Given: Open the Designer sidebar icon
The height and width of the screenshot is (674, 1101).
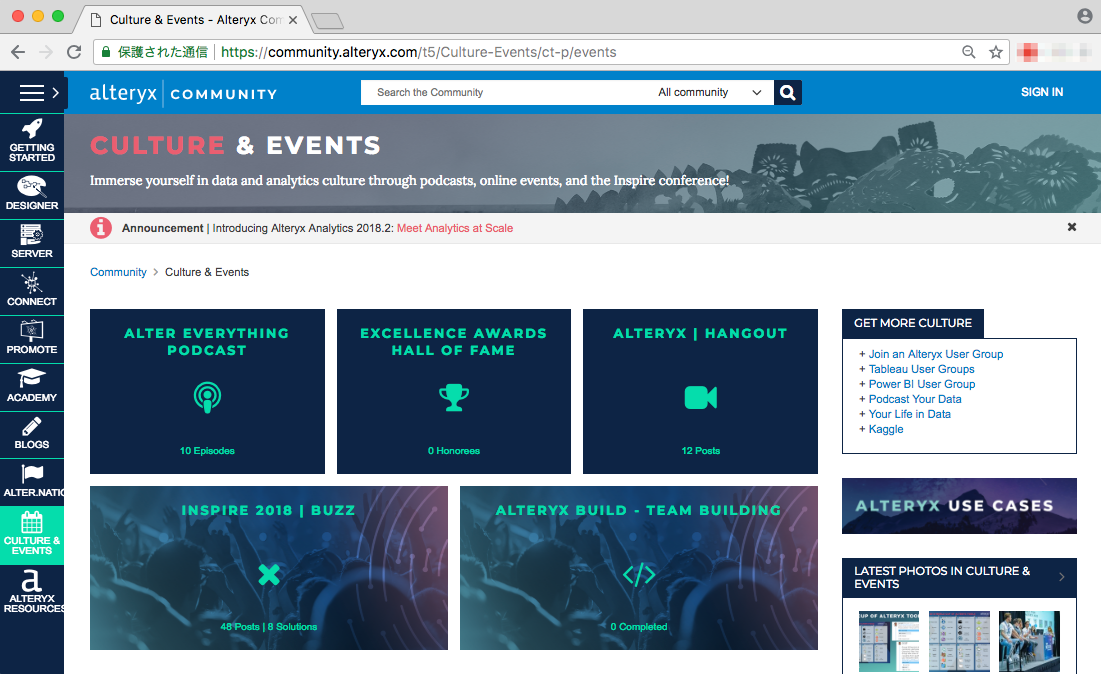Looking at the screenshot, I should click(x=32, y=187).
